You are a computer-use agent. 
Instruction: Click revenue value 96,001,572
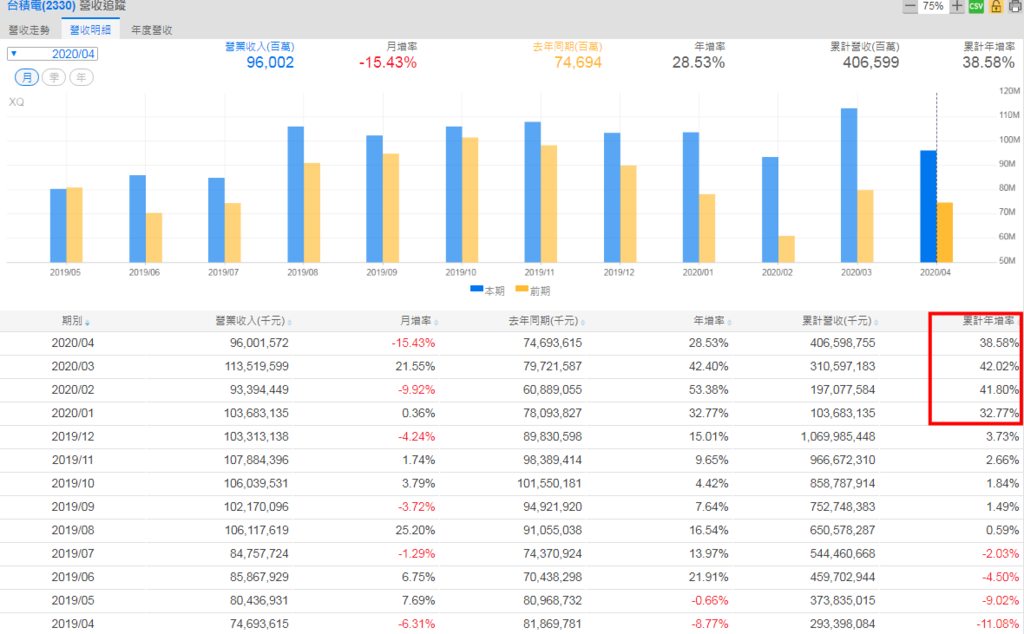[x=259, y=343]
